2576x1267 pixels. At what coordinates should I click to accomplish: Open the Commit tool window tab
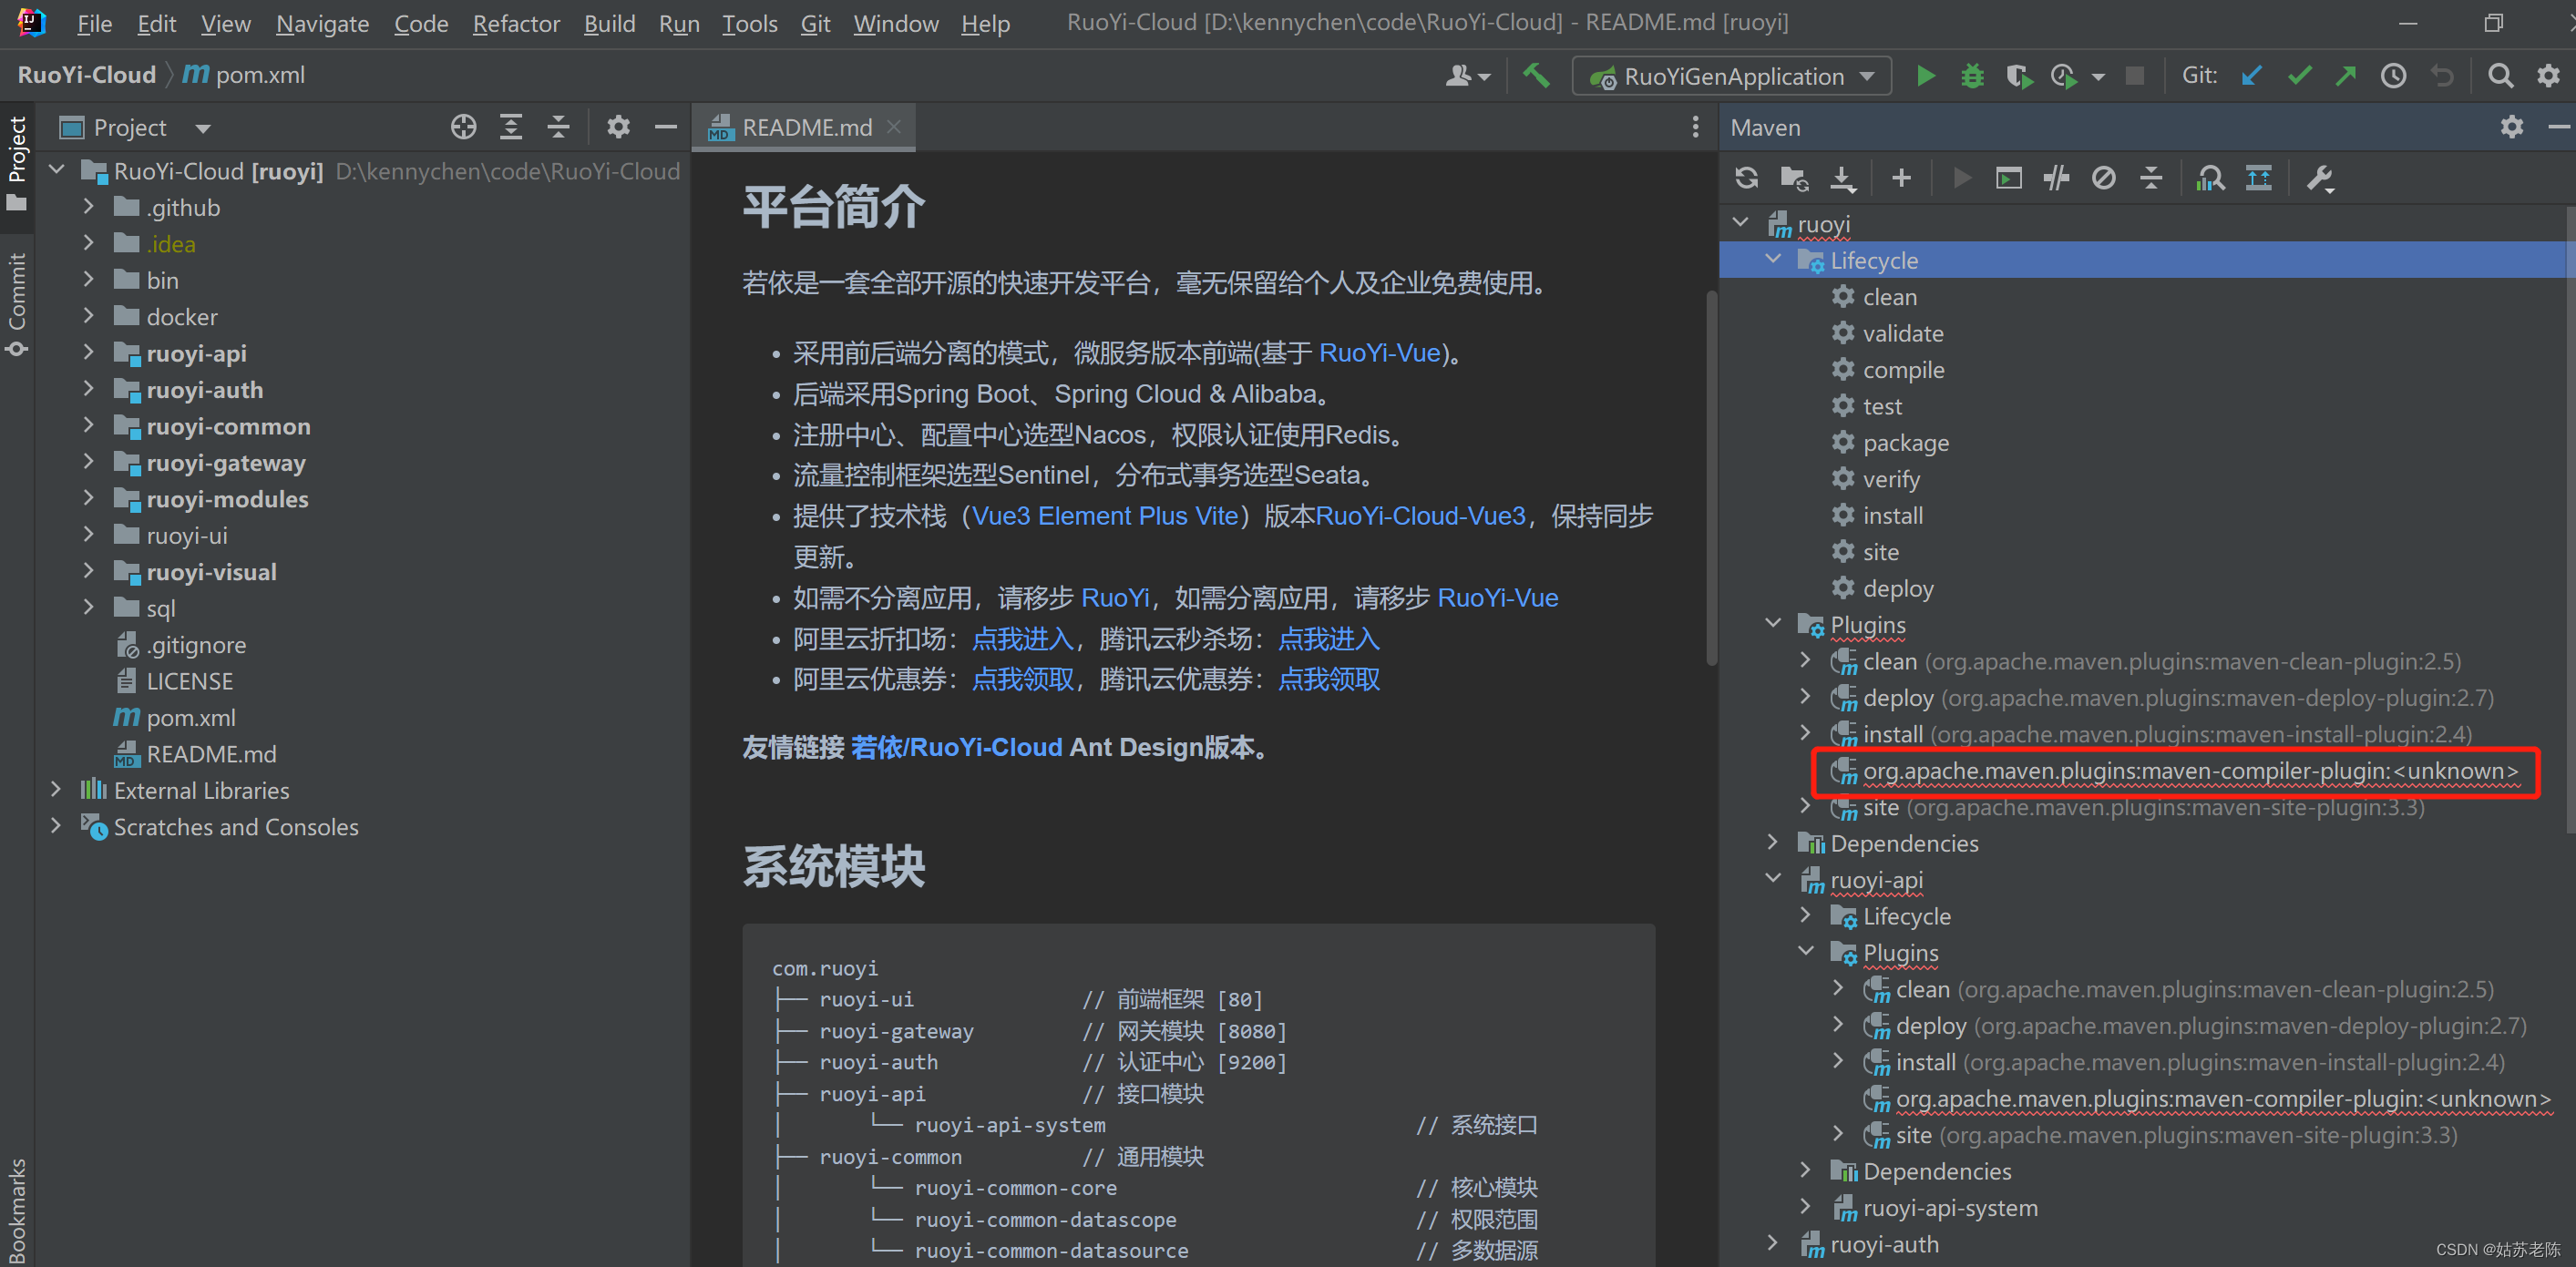(17, 304)
